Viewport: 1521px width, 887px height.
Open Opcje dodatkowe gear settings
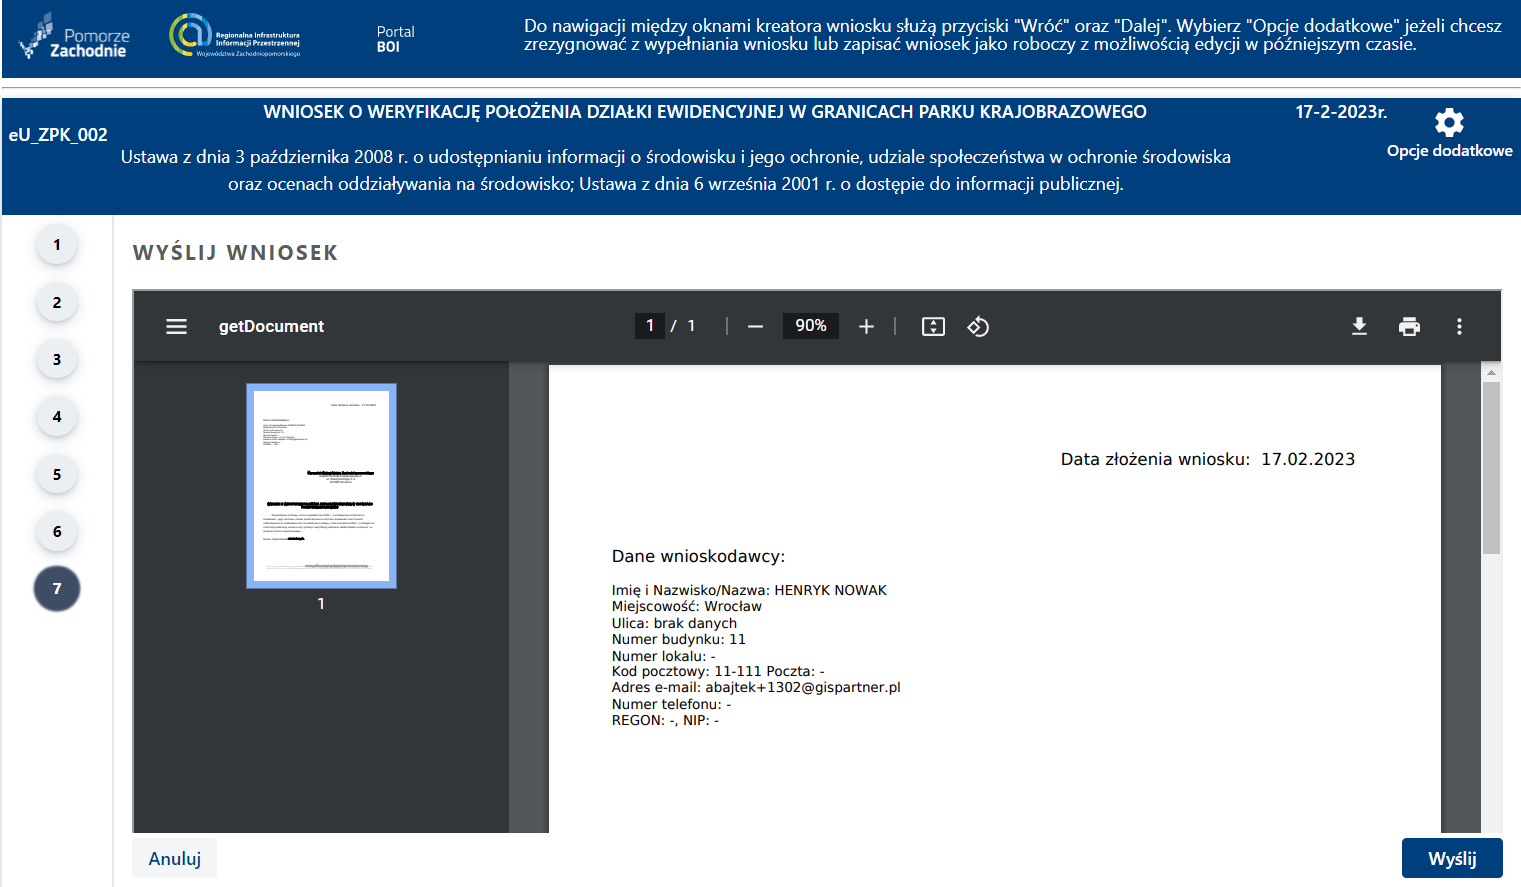[x=1449, y=123]
